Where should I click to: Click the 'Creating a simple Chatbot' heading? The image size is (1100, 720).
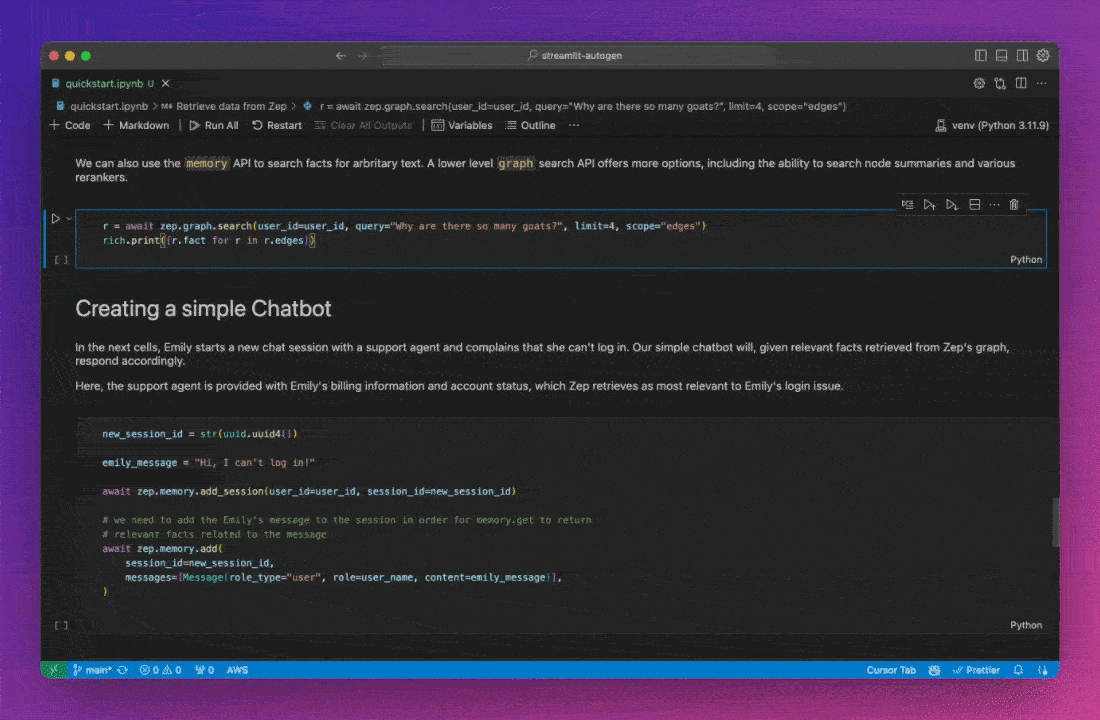(203, 309)
